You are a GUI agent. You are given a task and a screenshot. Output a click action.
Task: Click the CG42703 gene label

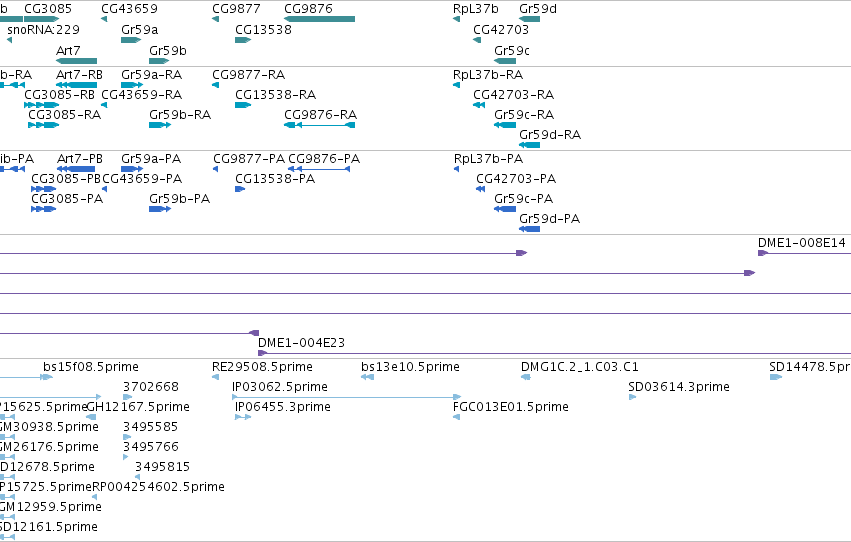click(x=501, y=29)
